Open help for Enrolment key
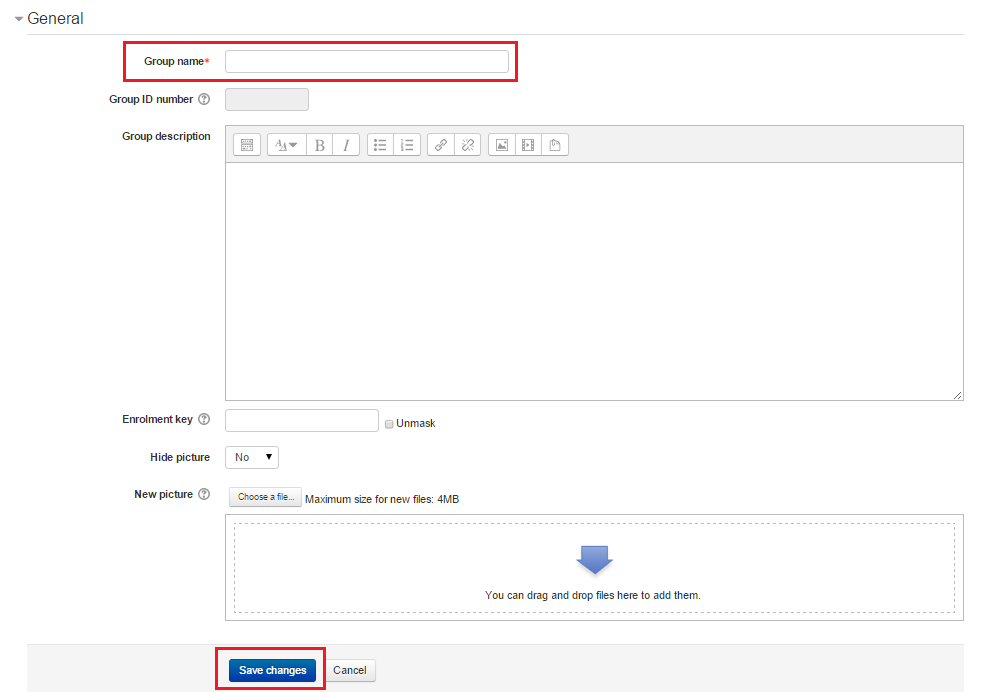The width and height of the screenshot is (985, 692). (x=204, y=420)
